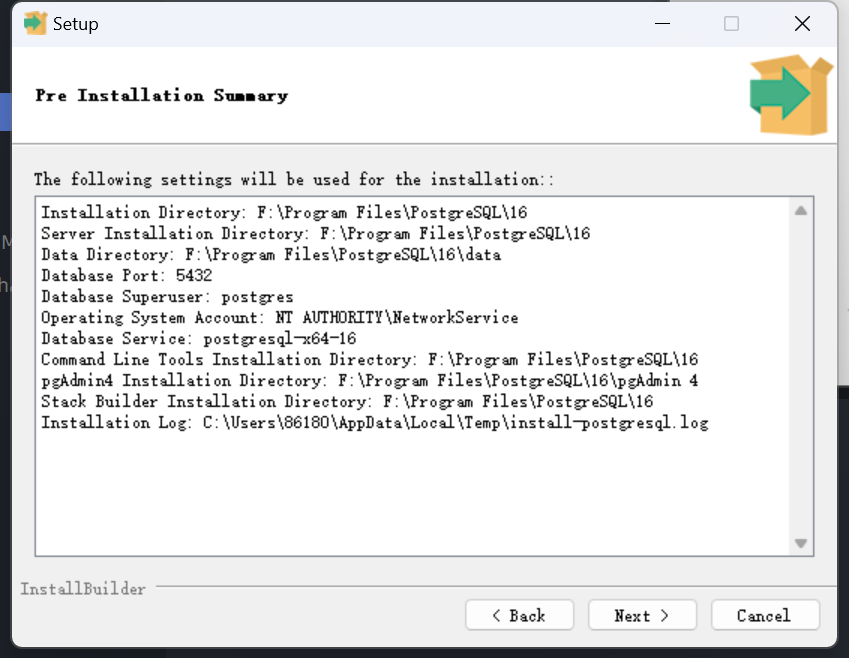Cancel the PostgreSQL setup
The height and width of the screenshot is (658, 849).
pos(765,615)
